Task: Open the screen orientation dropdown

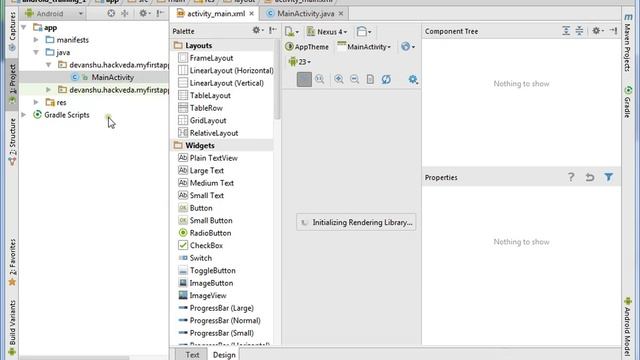Action: pyautogui.click(x=364, y=32)
